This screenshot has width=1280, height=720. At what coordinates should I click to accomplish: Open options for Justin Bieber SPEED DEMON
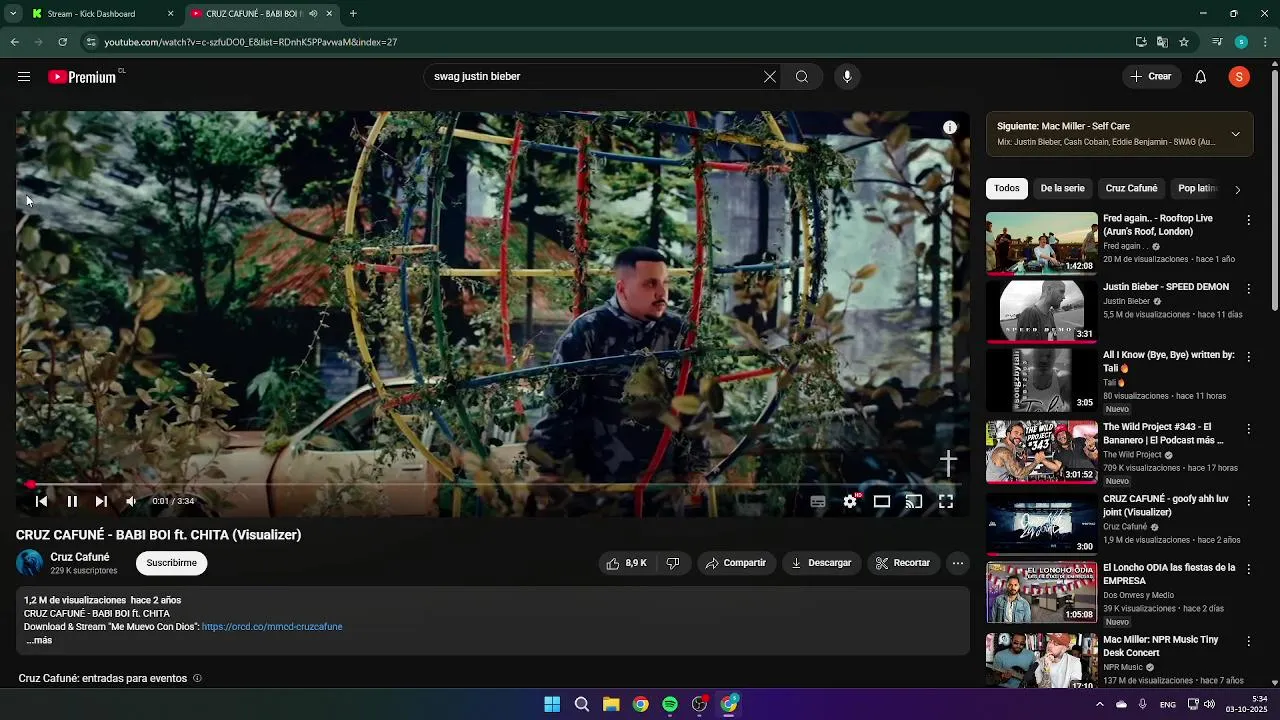tap(1248, 288)
